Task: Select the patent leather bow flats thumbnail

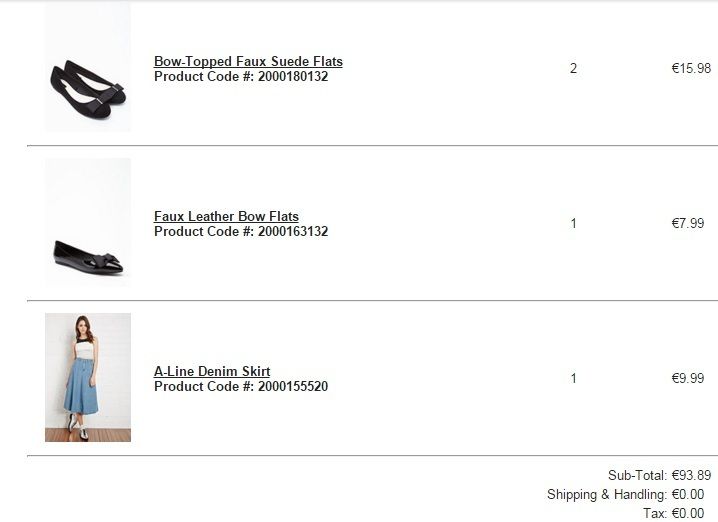Action: (88, 224)
